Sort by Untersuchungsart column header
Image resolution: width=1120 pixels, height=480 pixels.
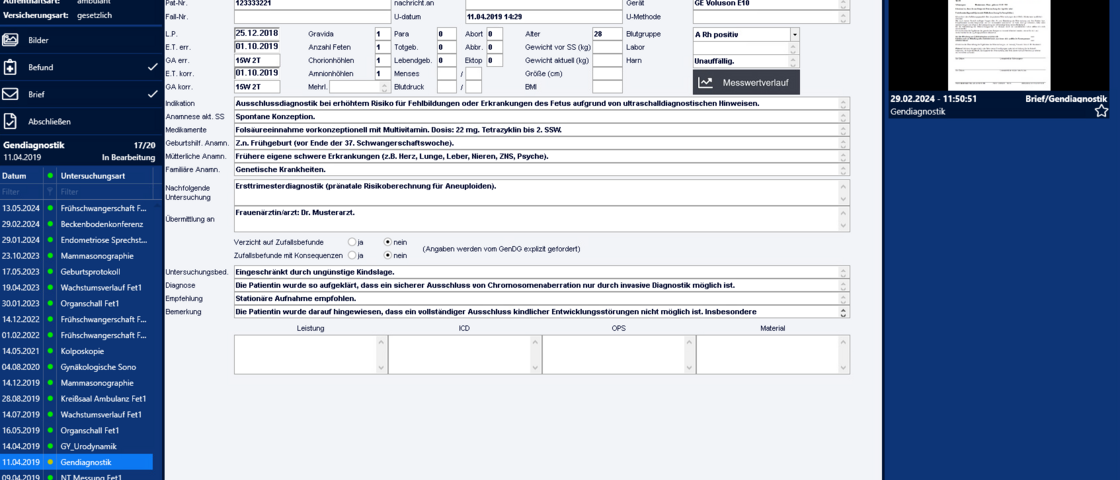point(105,176)
